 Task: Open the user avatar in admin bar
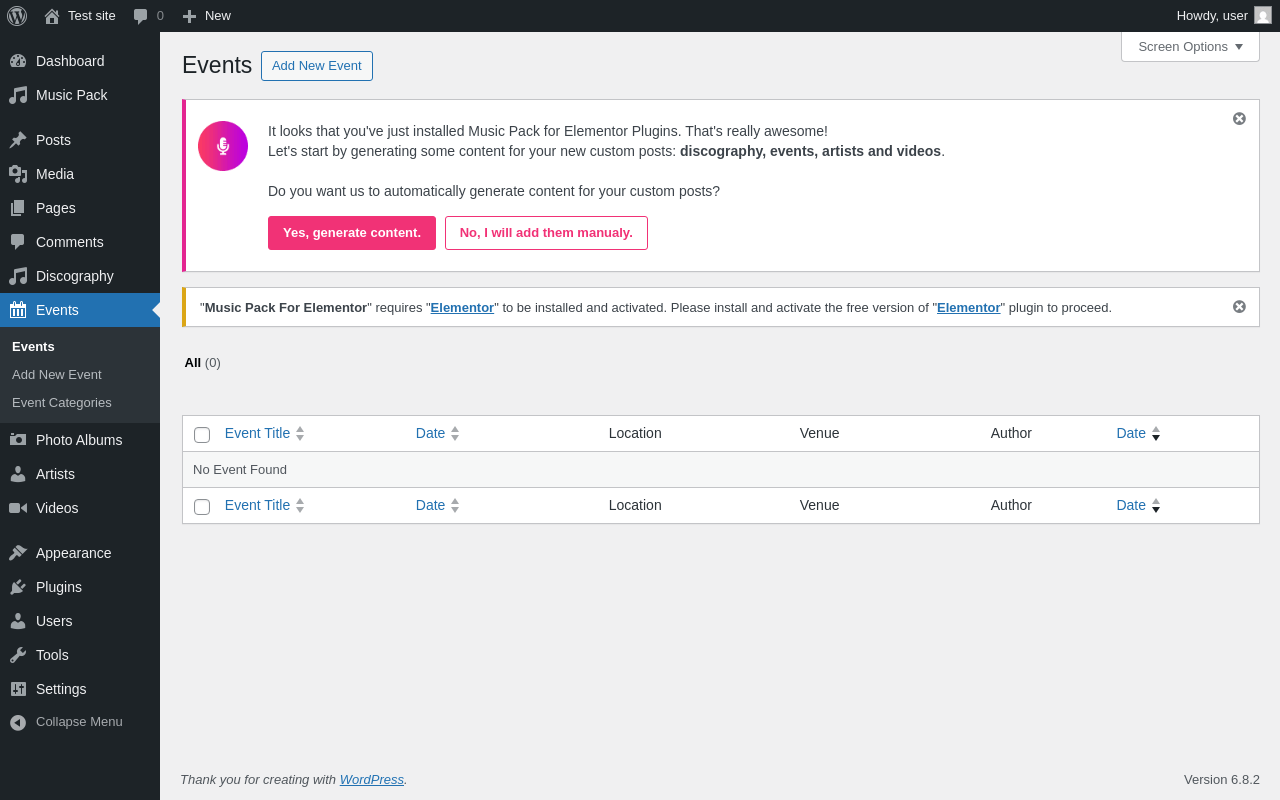point(1263,15)
